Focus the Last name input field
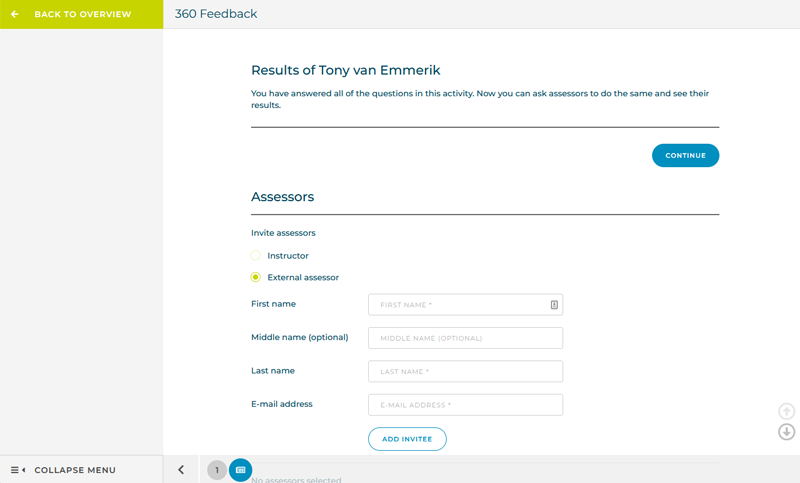 [x=465, y=371]
